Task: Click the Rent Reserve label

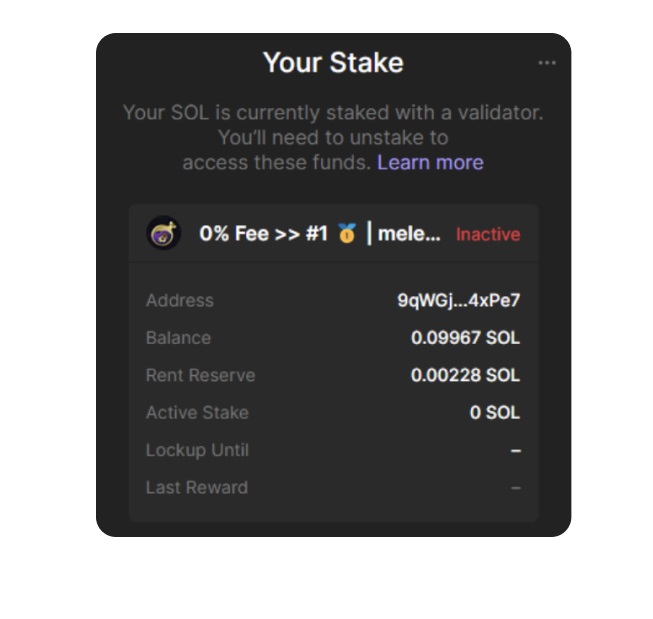Action: 200,375
